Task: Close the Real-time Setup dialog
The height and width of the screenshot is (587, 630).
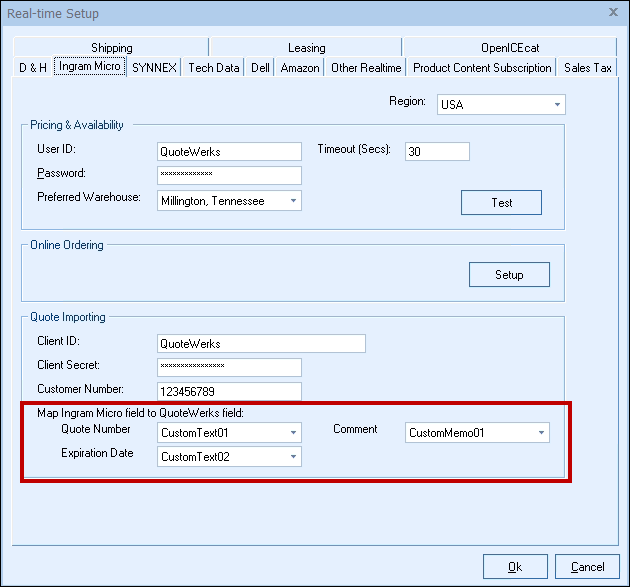Action: coord(613,12)
